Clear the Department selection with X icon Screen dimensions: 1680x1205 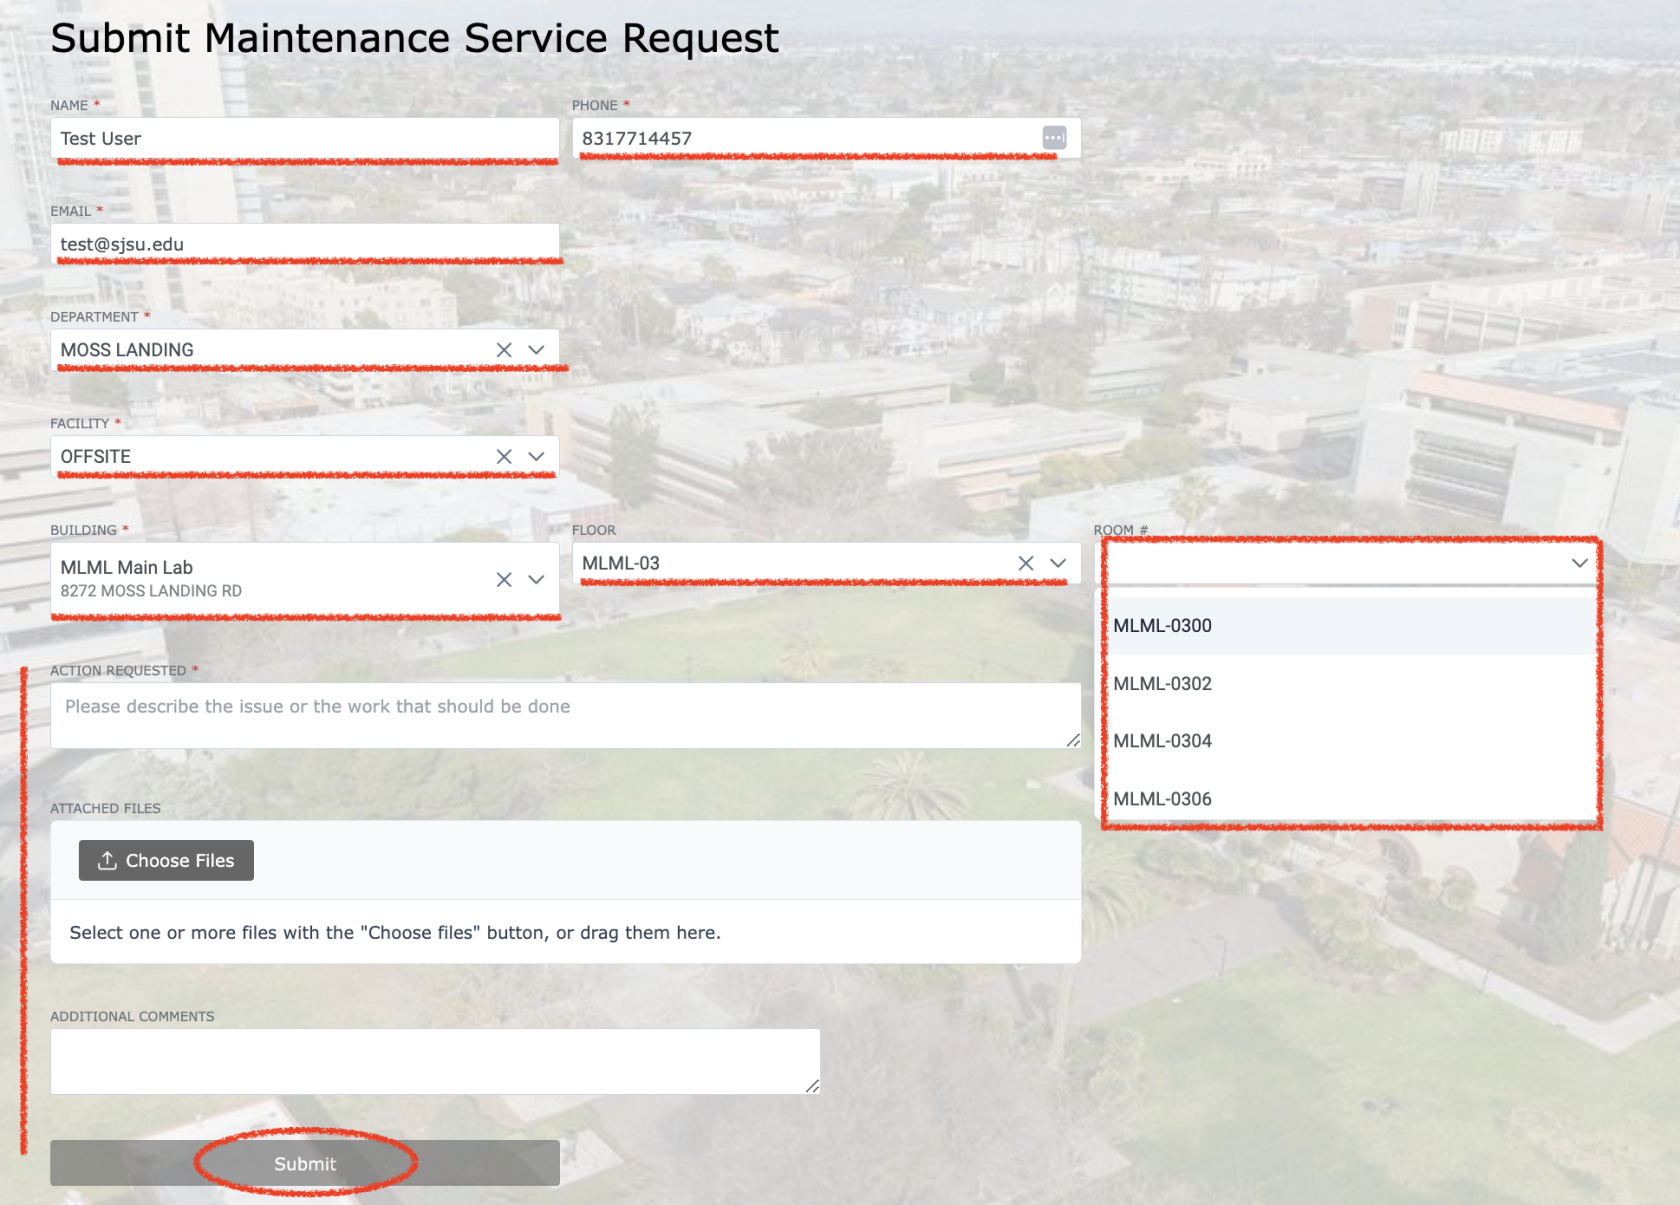504,350
